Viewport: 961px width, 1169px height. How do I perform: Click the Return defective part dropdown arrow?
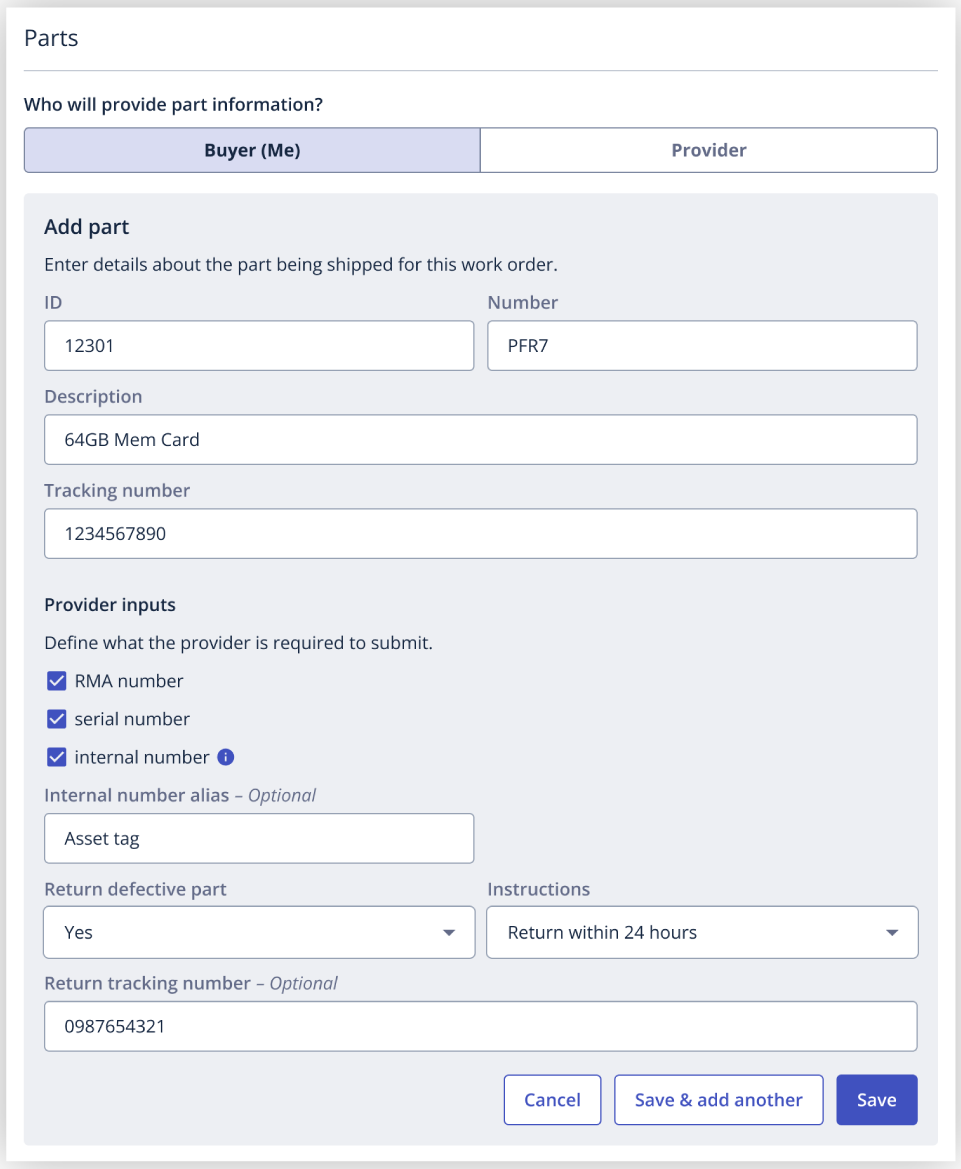coord(449,933)
